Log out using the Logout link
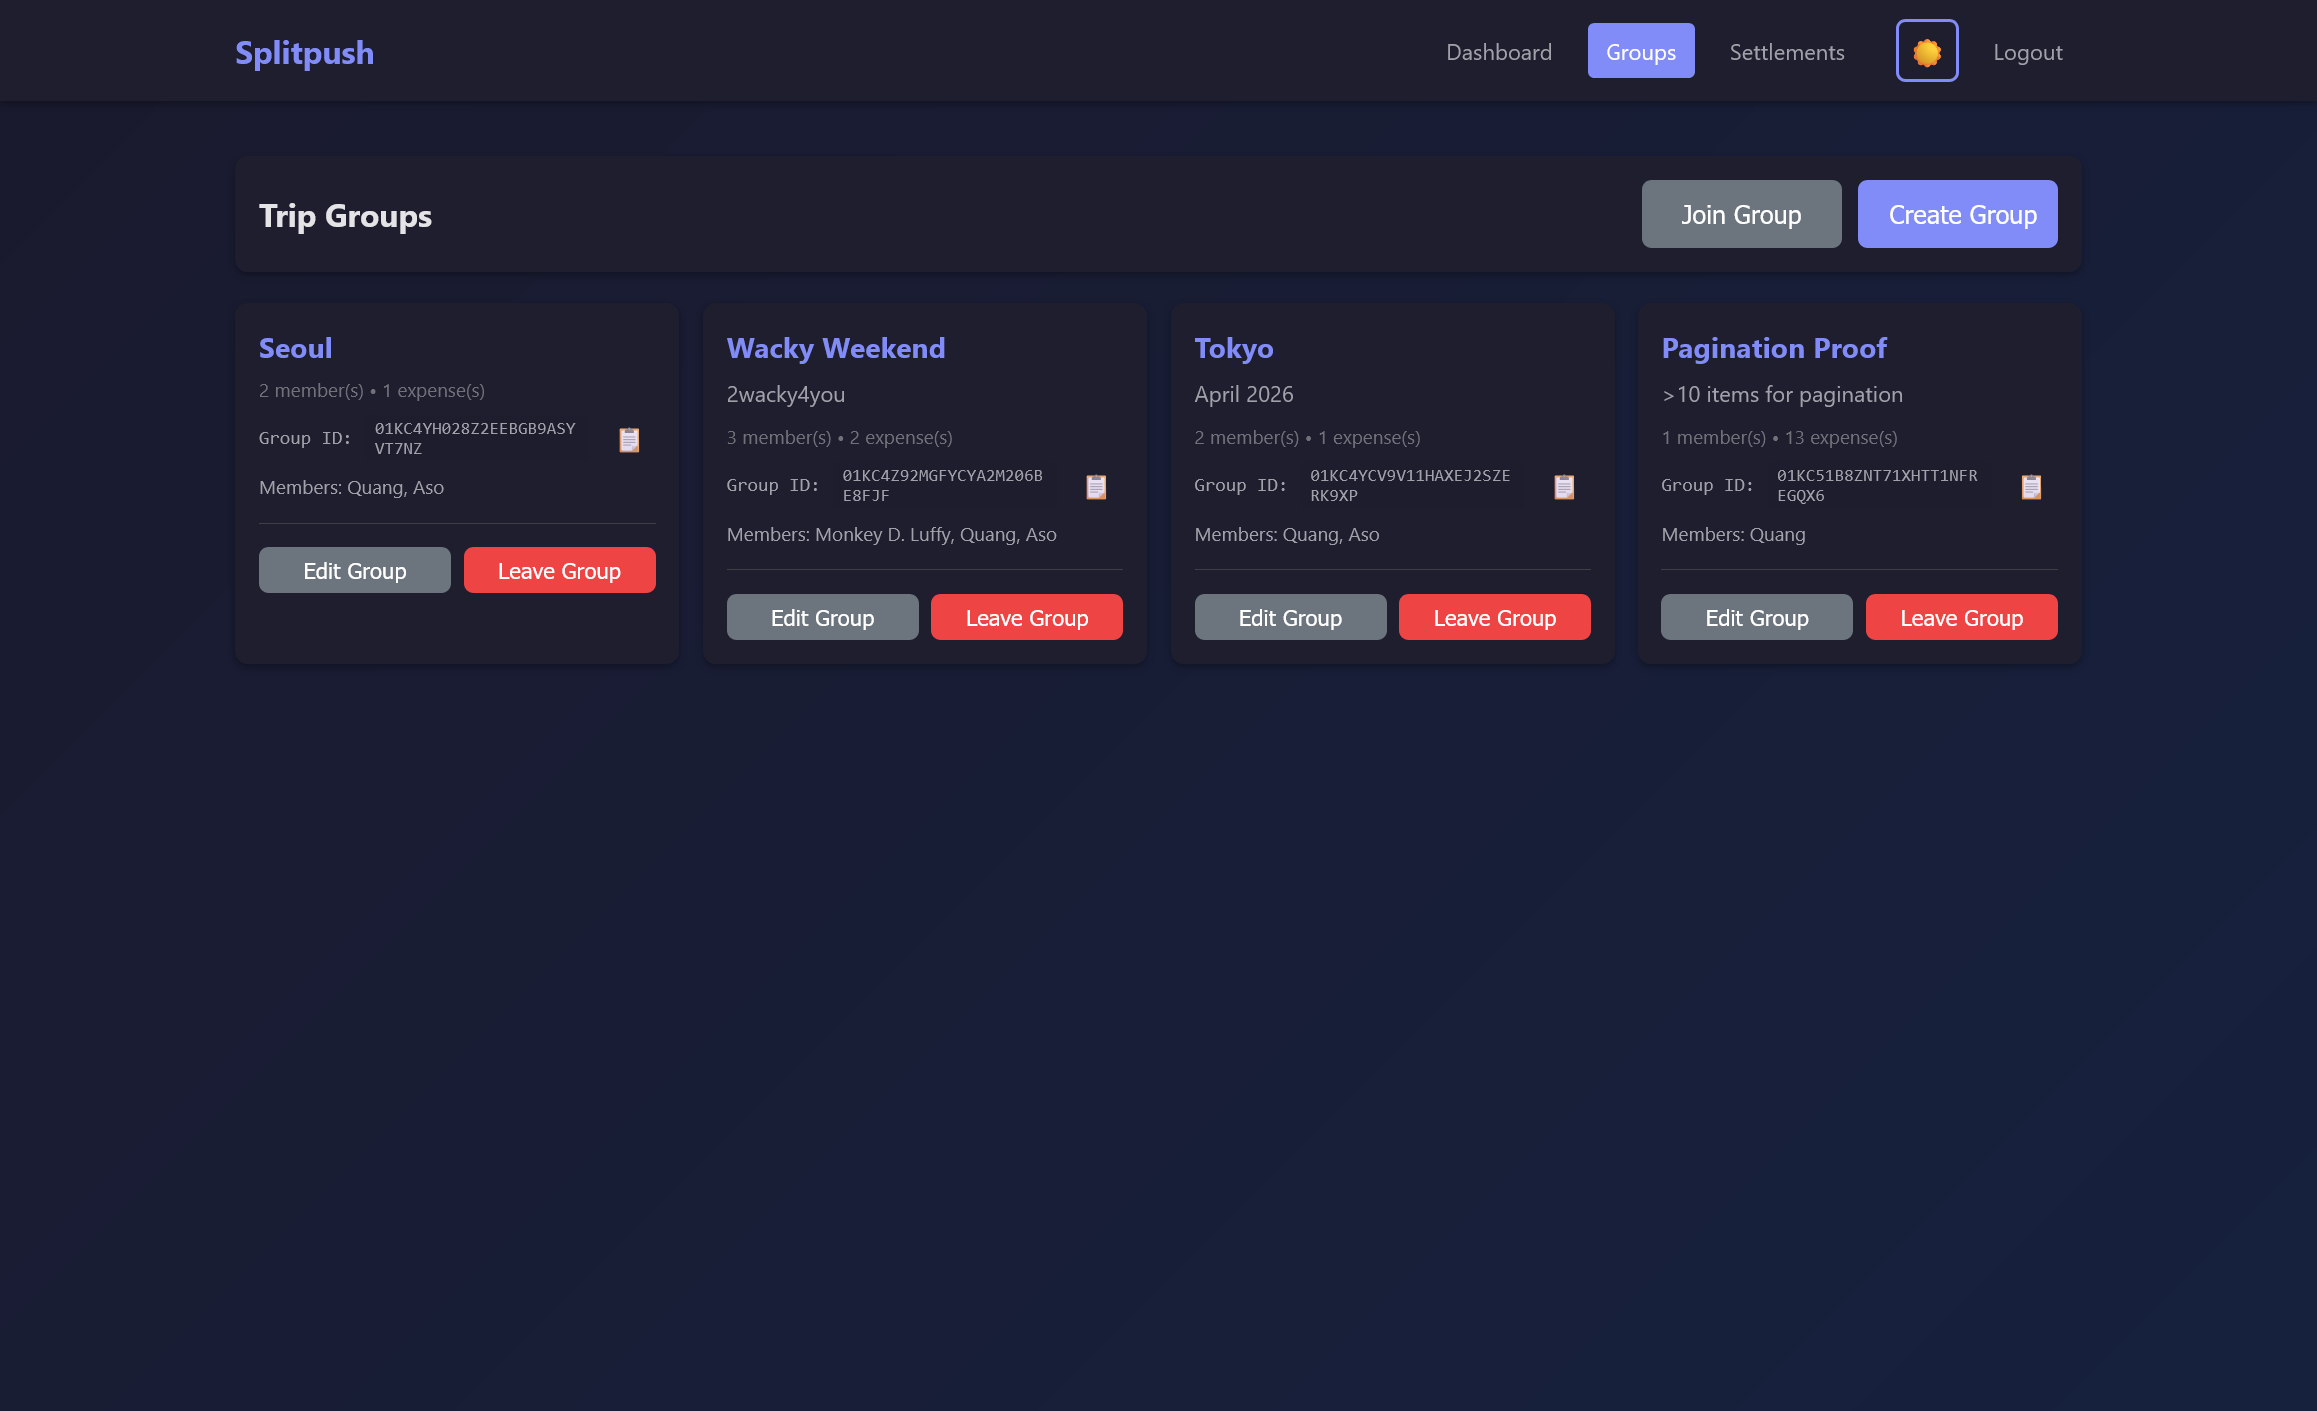This screenshot has height=1411, width=2317. [x=2027, y=52]
